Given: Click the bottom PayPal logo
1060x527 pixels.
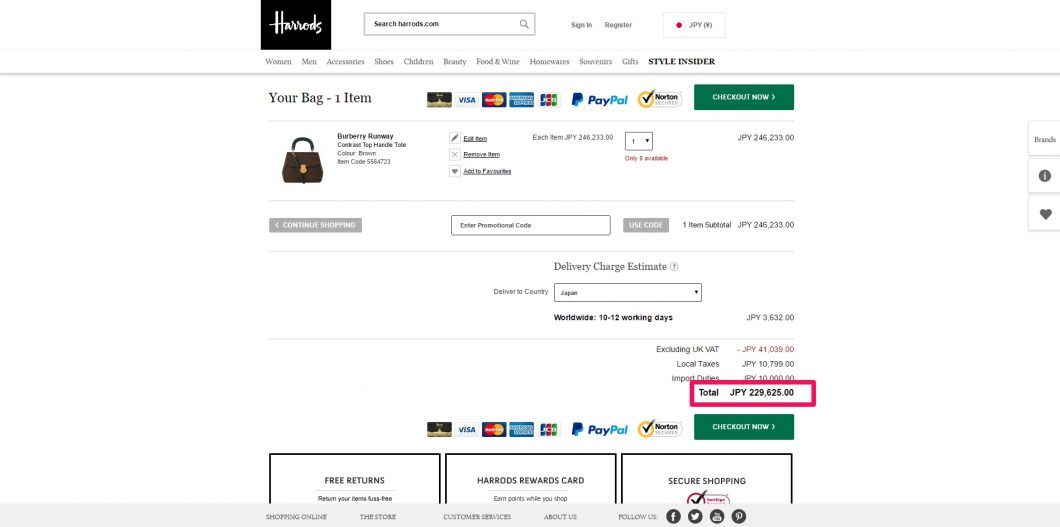Looking at the screenshot, I should 600,430.
